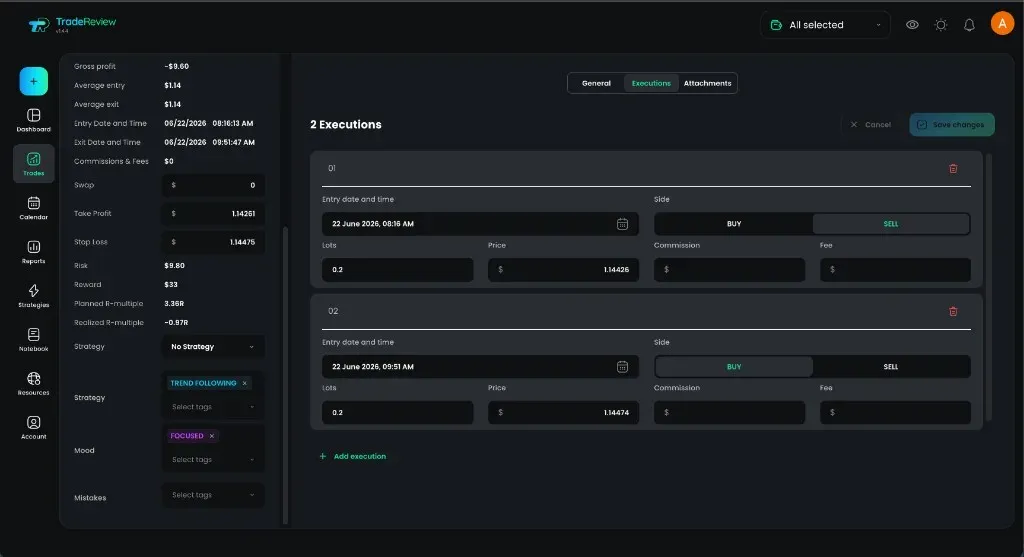The height and width of the screenshot is (557, 1024).
Task: Click execution 01 Fee field
Action: click(895, 270)
